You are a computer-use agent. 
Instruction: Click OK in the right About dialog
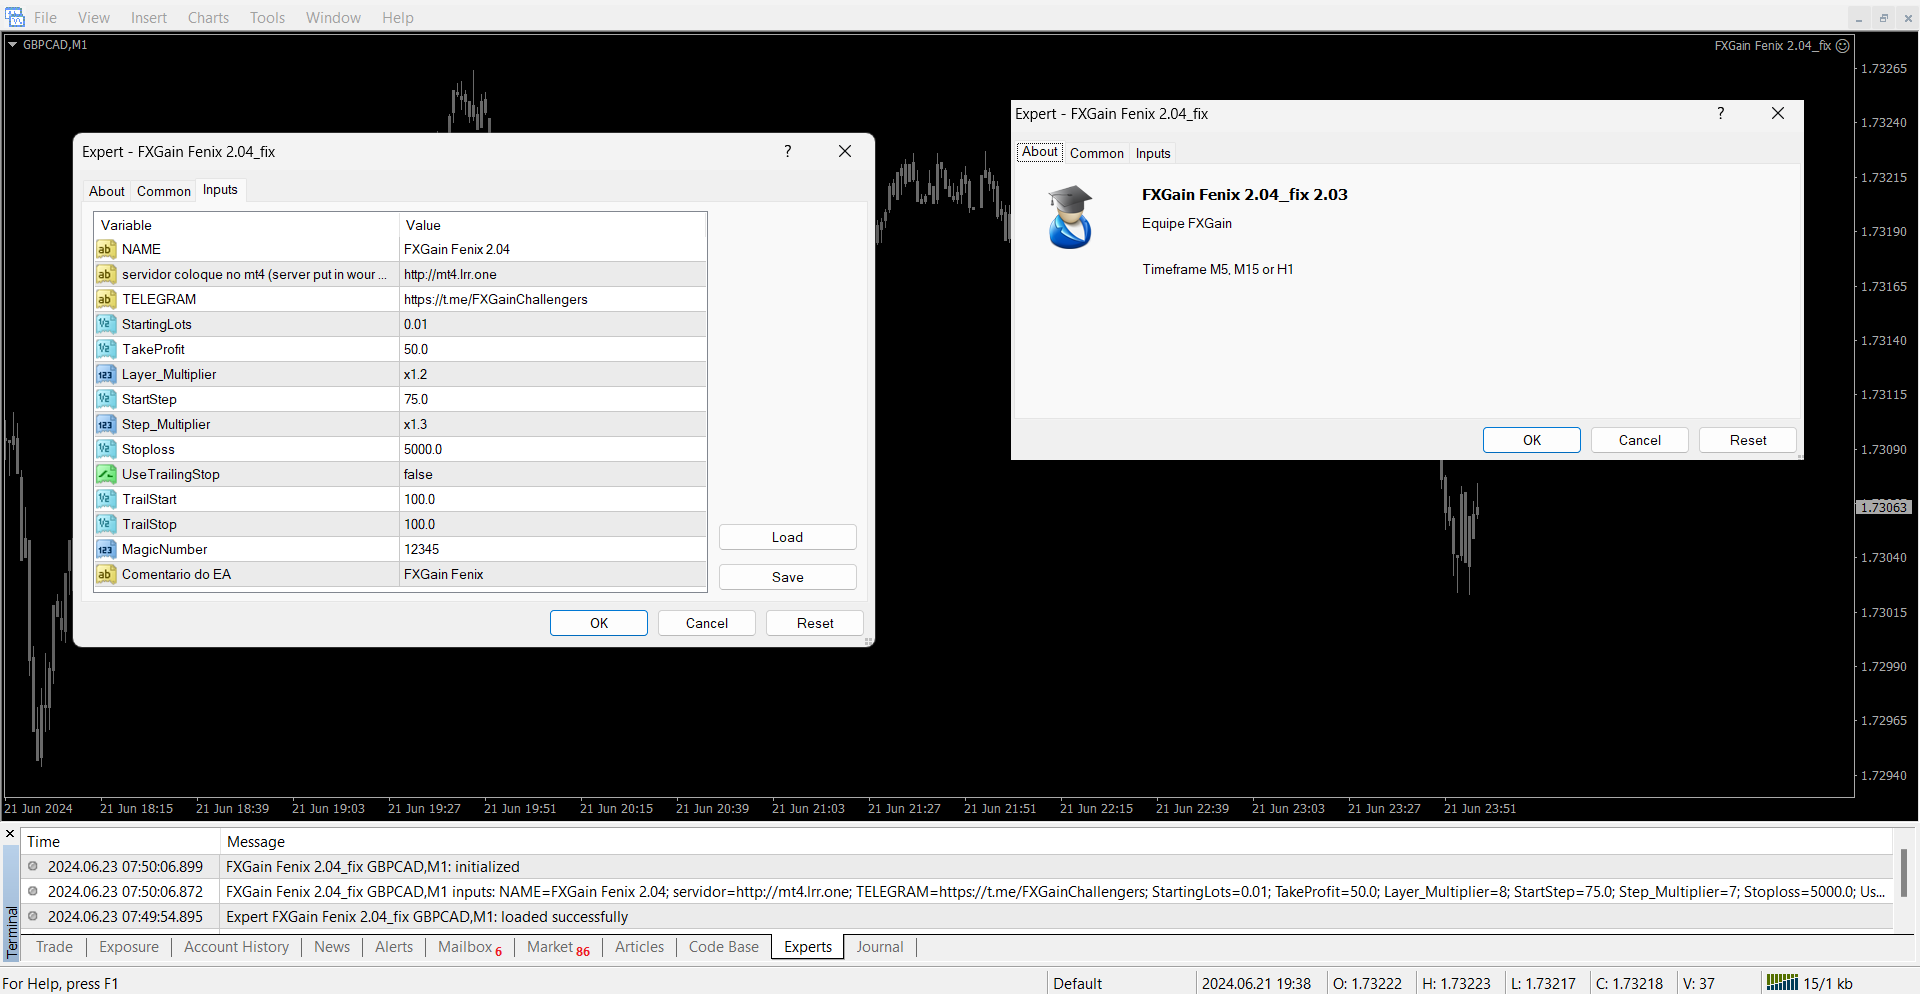[1532, 440]
